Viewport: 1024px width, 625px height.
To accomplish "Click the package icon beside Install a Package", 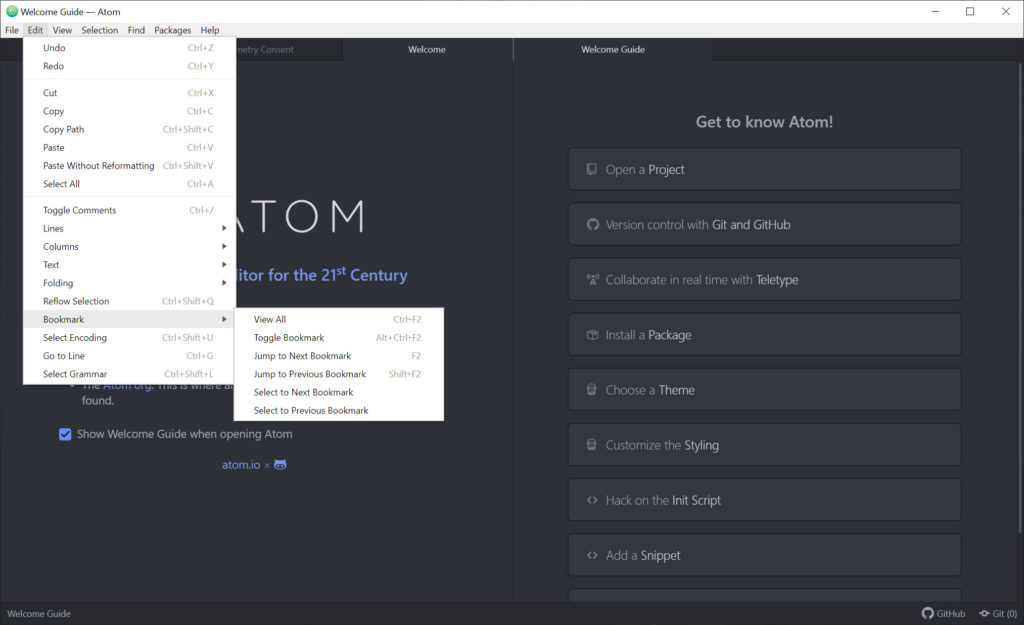I will (x=592, y=335).
